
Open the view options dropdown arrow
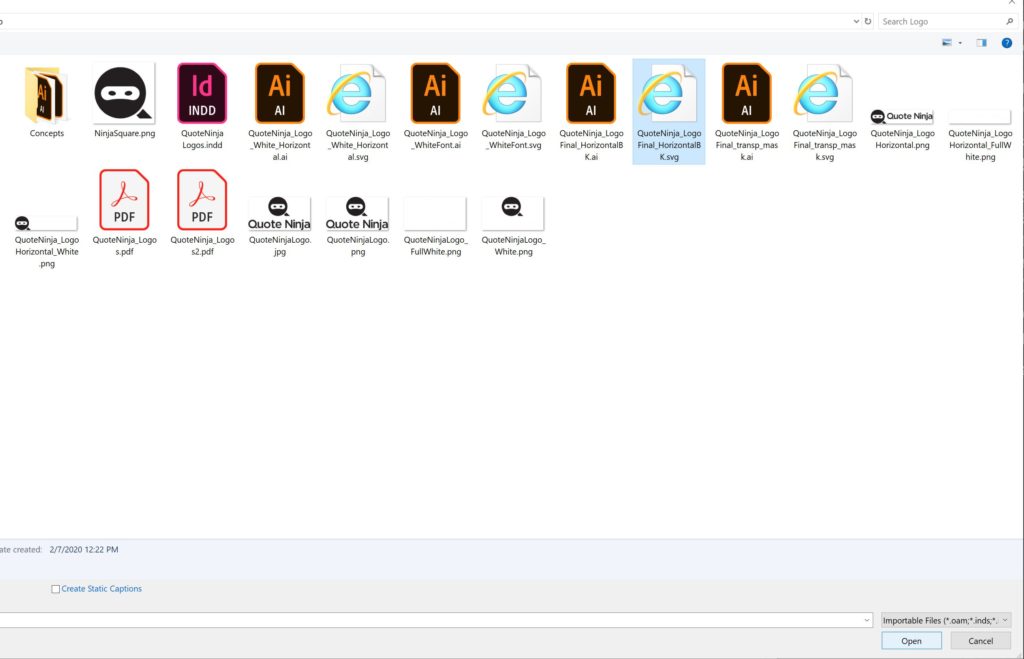(960, 43)
